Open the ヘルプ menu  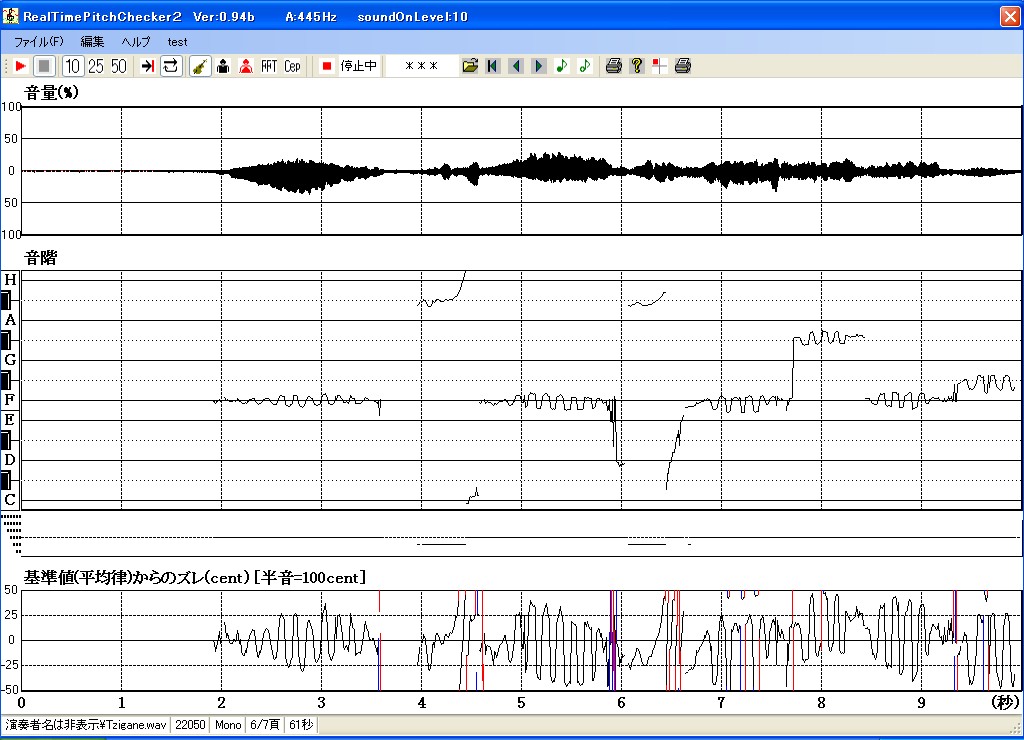click(x=136, y=42)
